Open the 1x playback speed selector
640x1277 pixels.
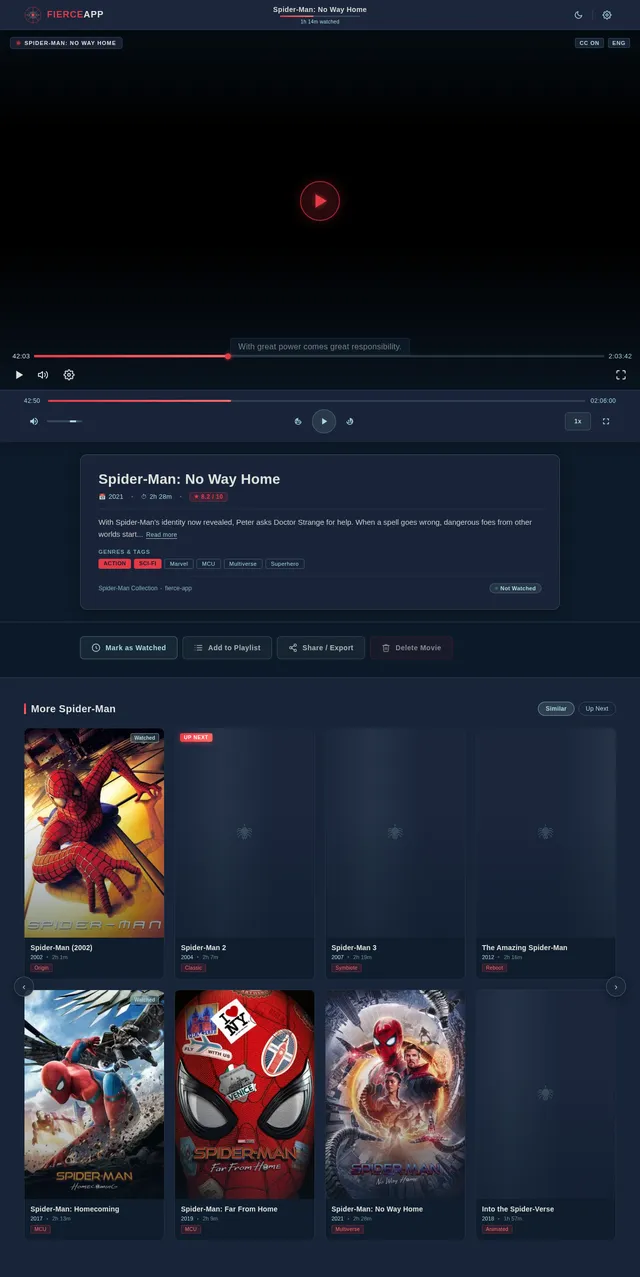point(577,421)
